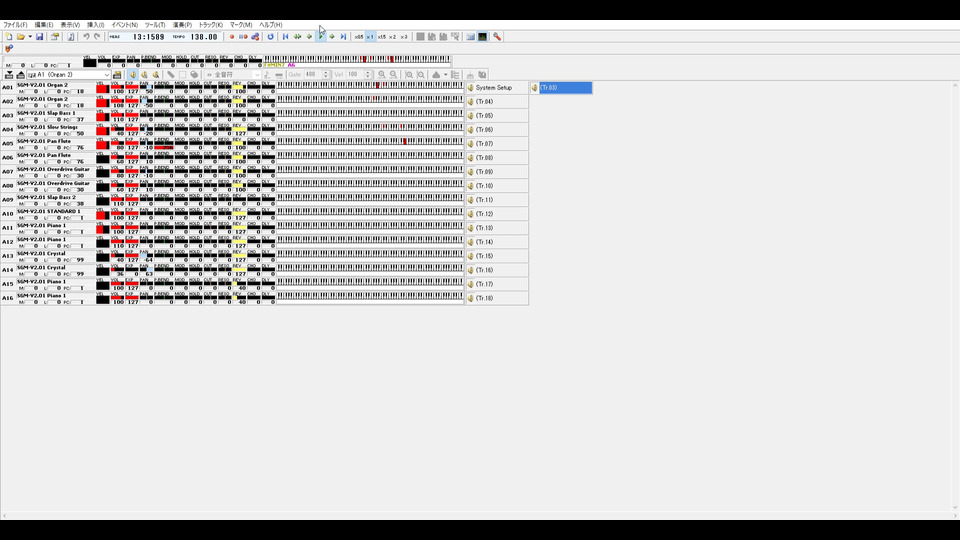Set playback speed to x0.5
The height and width of the screenshot is (540, 960).
point(359,37)
